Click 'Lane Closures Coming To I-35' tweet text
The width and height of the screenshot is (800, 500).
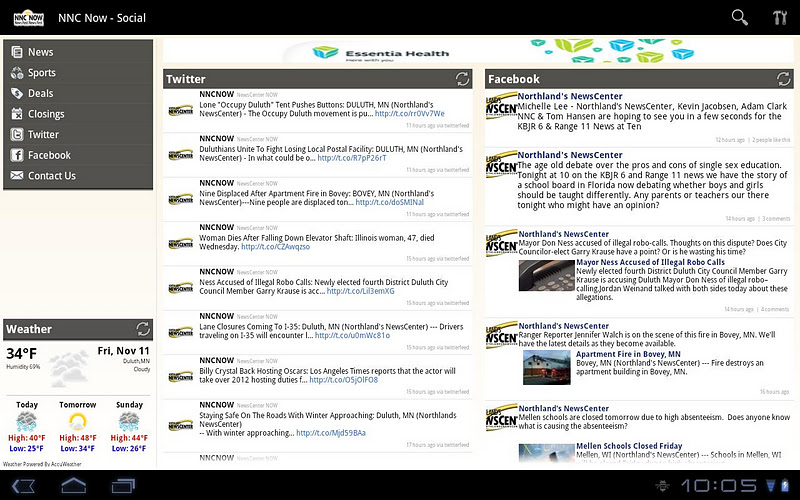331,331
